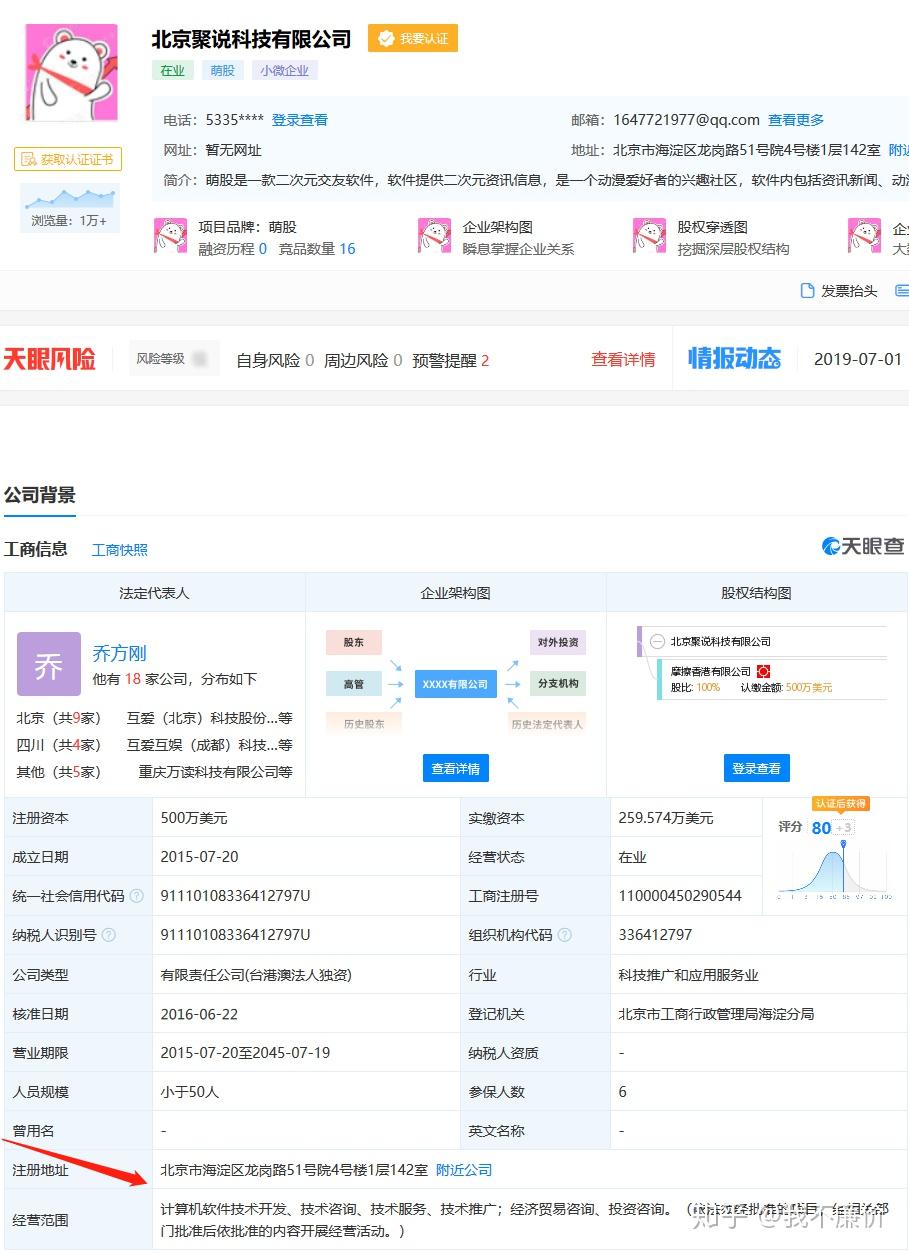Click the company logo bear avatar
Image resolution: width=909 pixels, height=1253 pixels.
point(71,72)
